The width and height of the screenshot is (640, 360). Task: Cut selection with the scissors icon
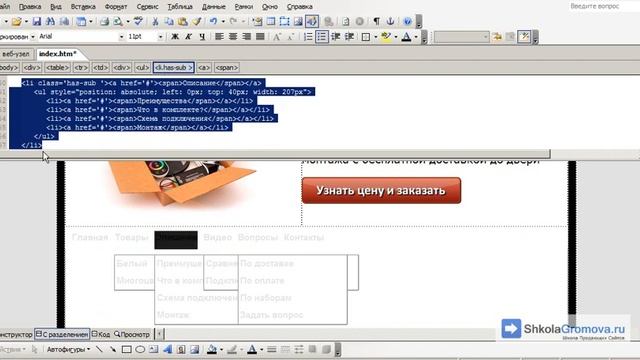(x=155, y=22)
